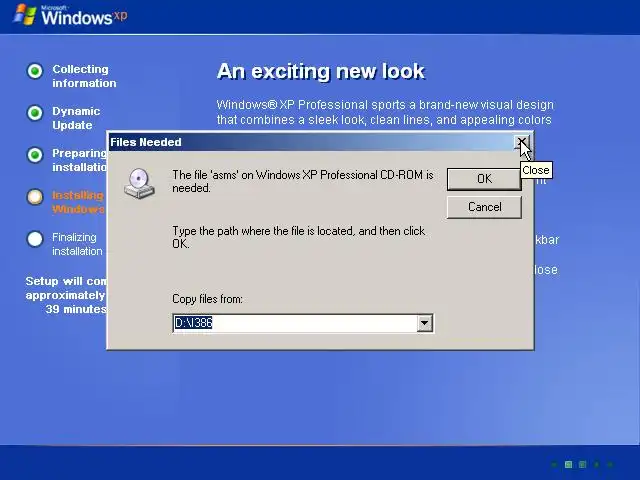Click the CD-ROM drive icon in dialog
This screenshot has height=480, width=640.
[x=140, y=183]
